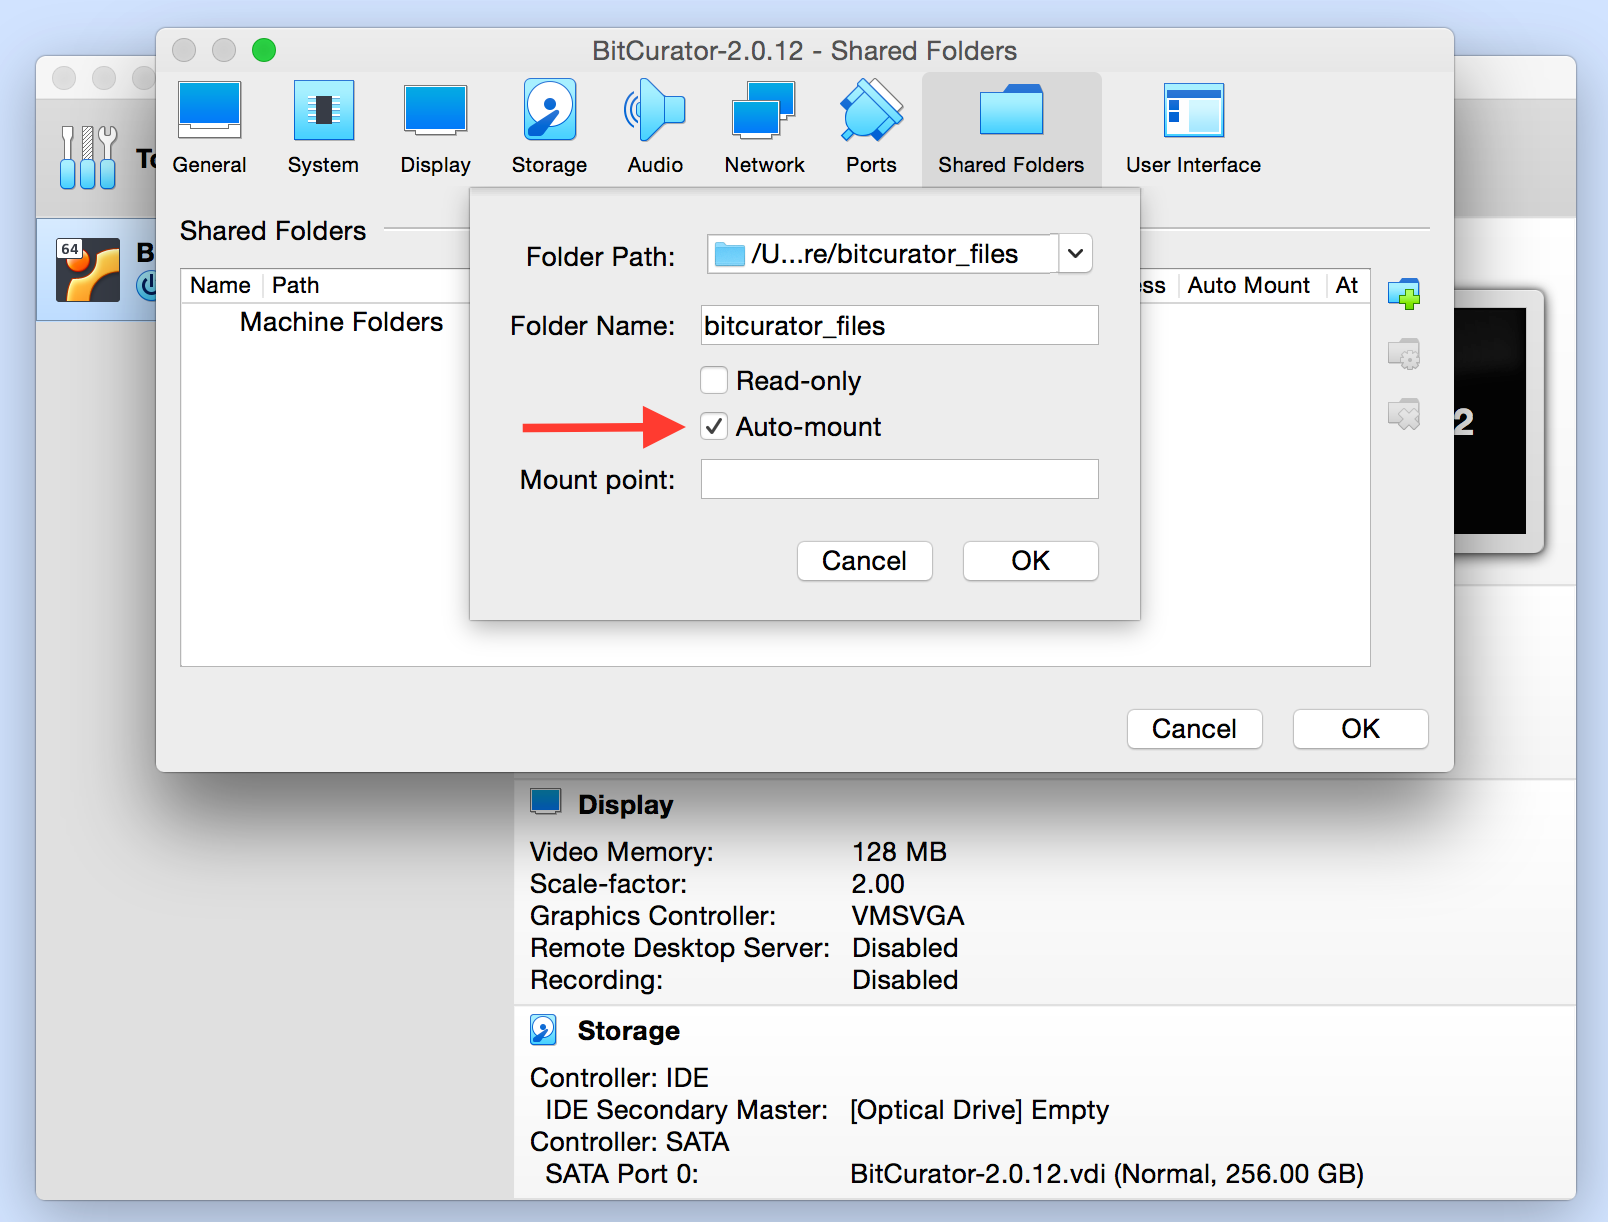Open the Storage settings pane

coord(549,128)
